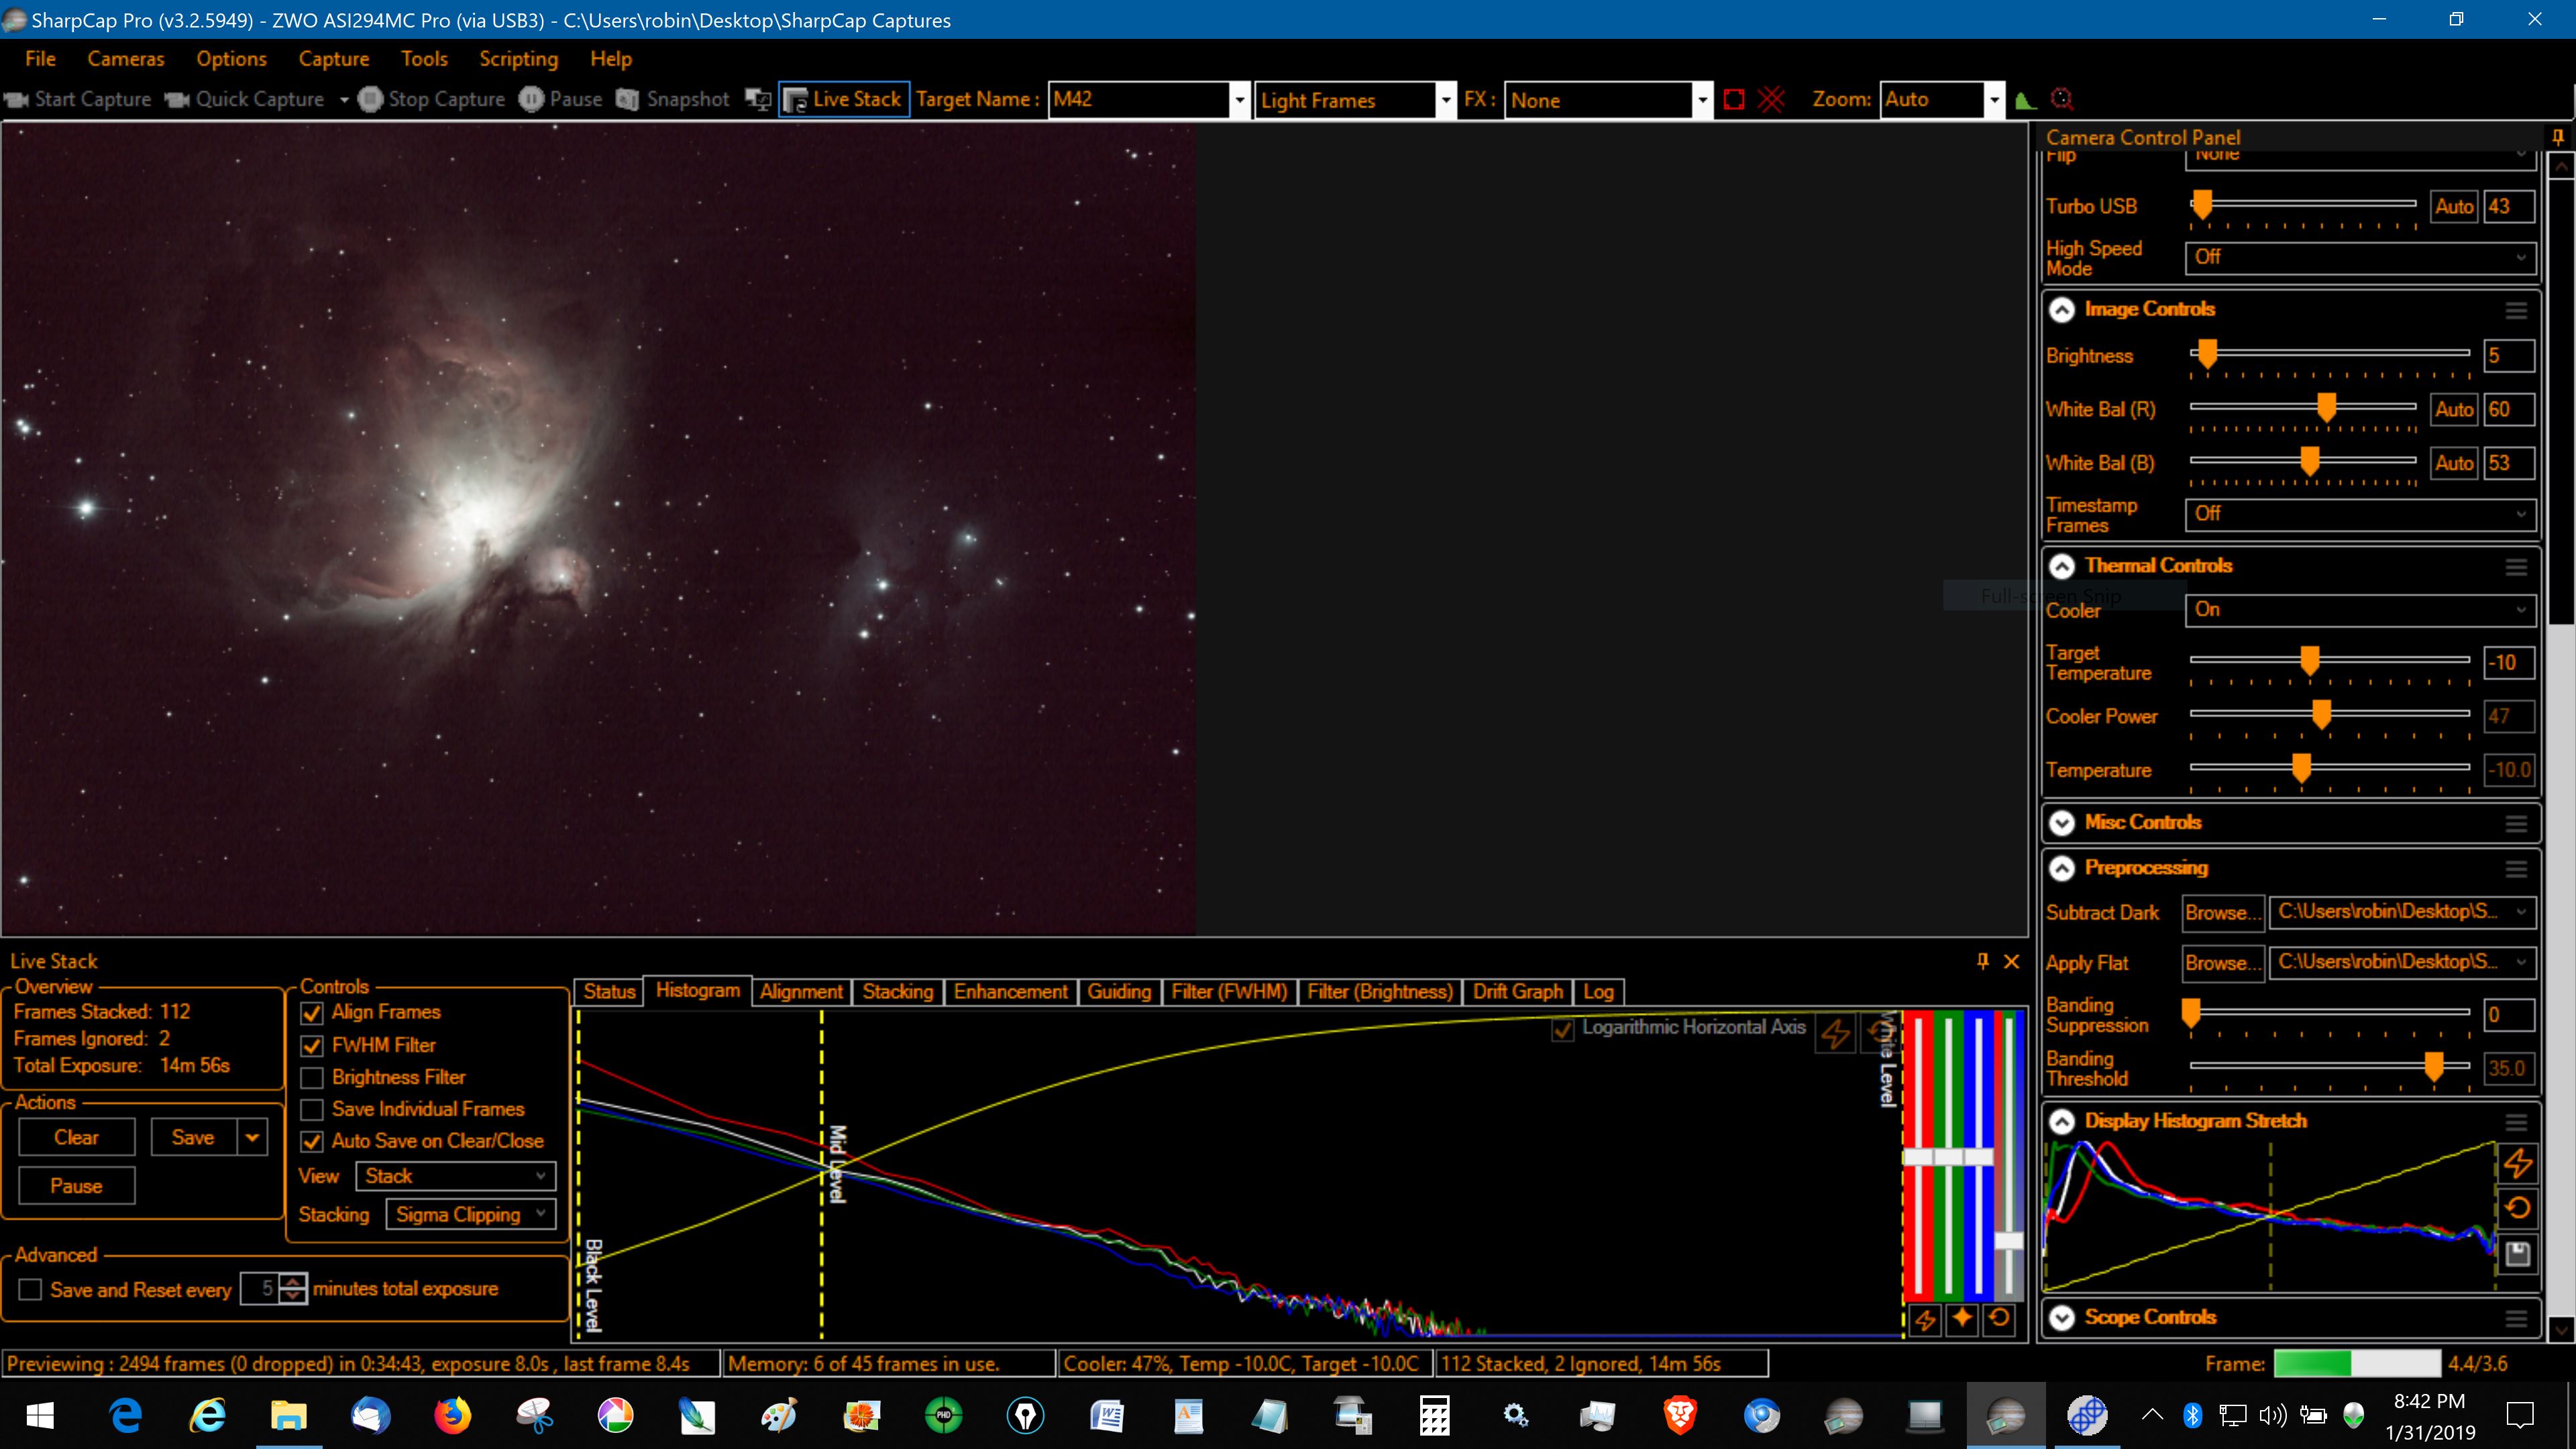Open the Calculator from the taskbar
The image size is (2576, 1449).
1434,1415
